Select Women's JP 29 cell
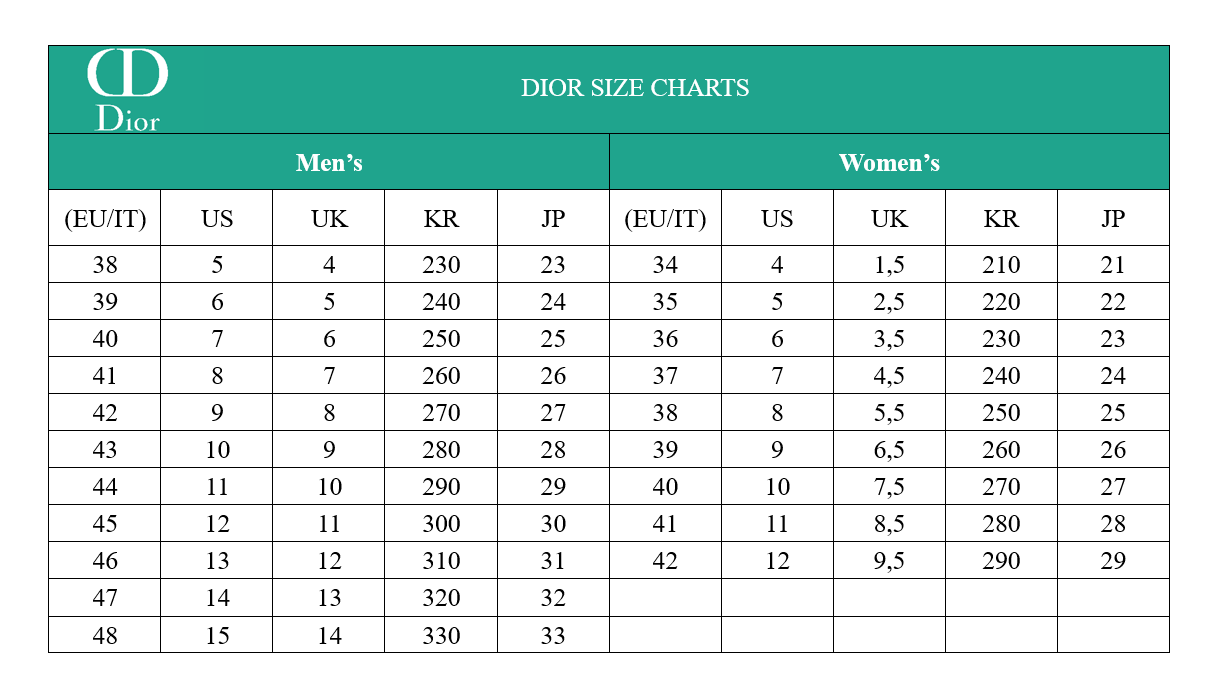 1113,561
